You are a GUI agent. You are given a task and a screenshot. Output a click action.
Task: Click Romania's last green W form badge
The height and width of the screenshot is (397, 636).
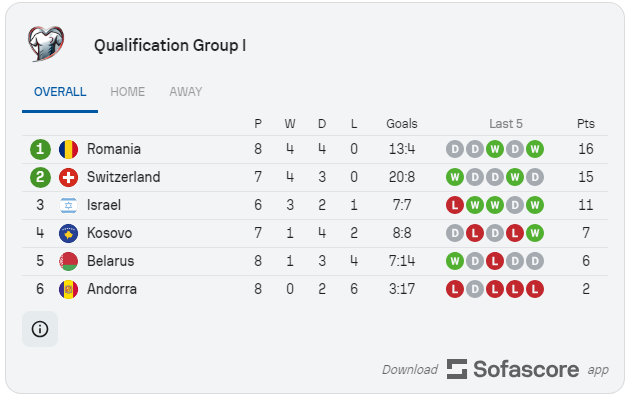tap(535, 149)
